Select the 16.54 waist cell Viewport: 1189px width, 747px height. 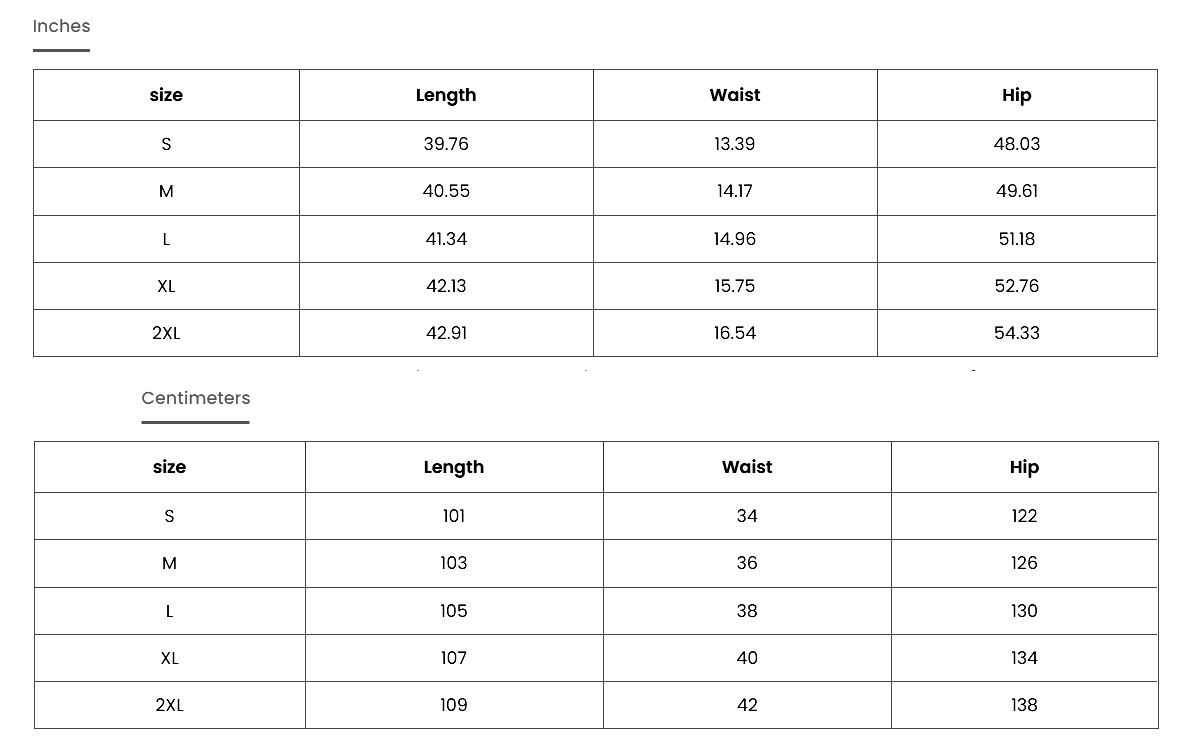click(735, 333)
